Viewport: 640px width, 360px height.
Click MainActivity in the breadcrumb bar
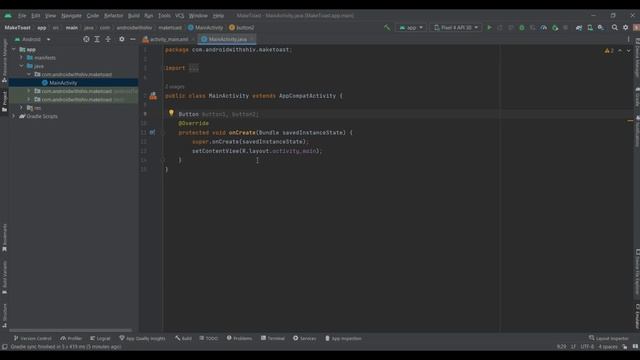click(206, 28)
